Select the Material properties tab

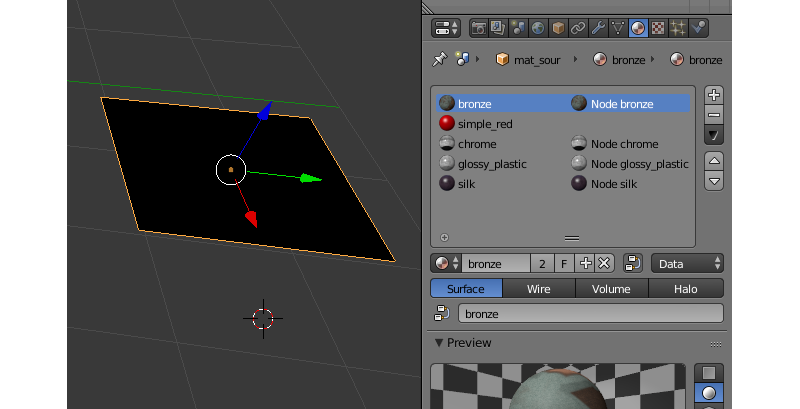(x=638, y=28)
